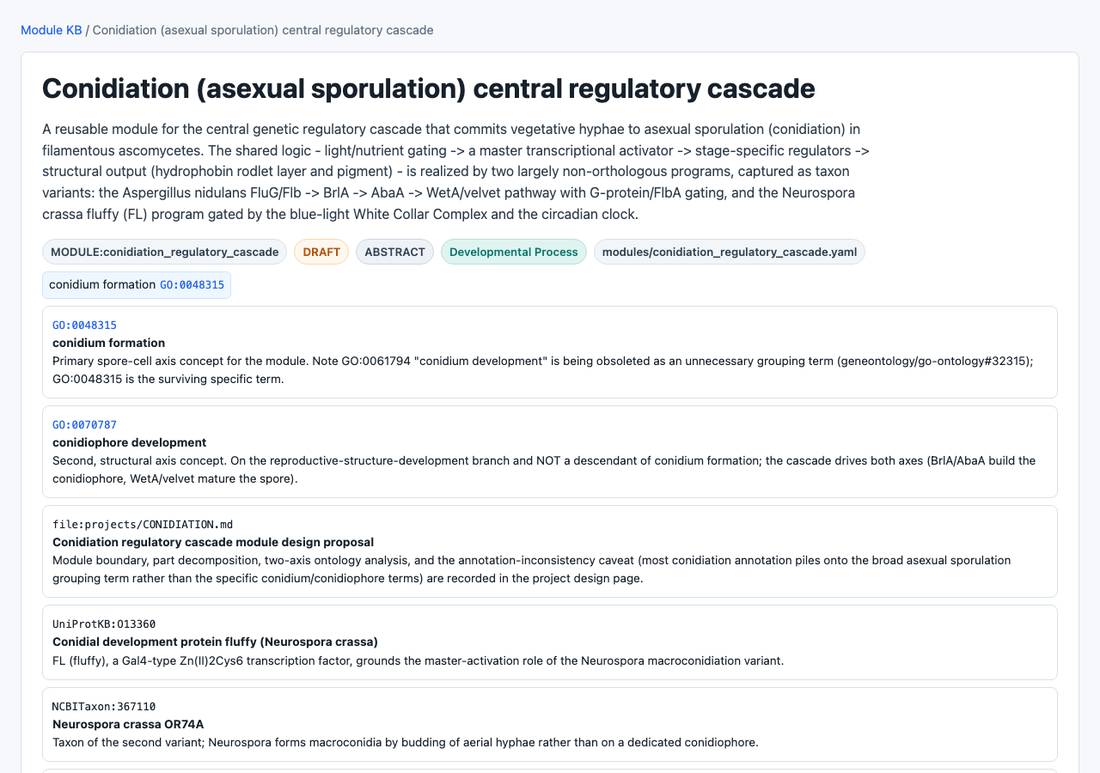Click the page title heading
Screen dimensions: 1100x773
(429, 89)
